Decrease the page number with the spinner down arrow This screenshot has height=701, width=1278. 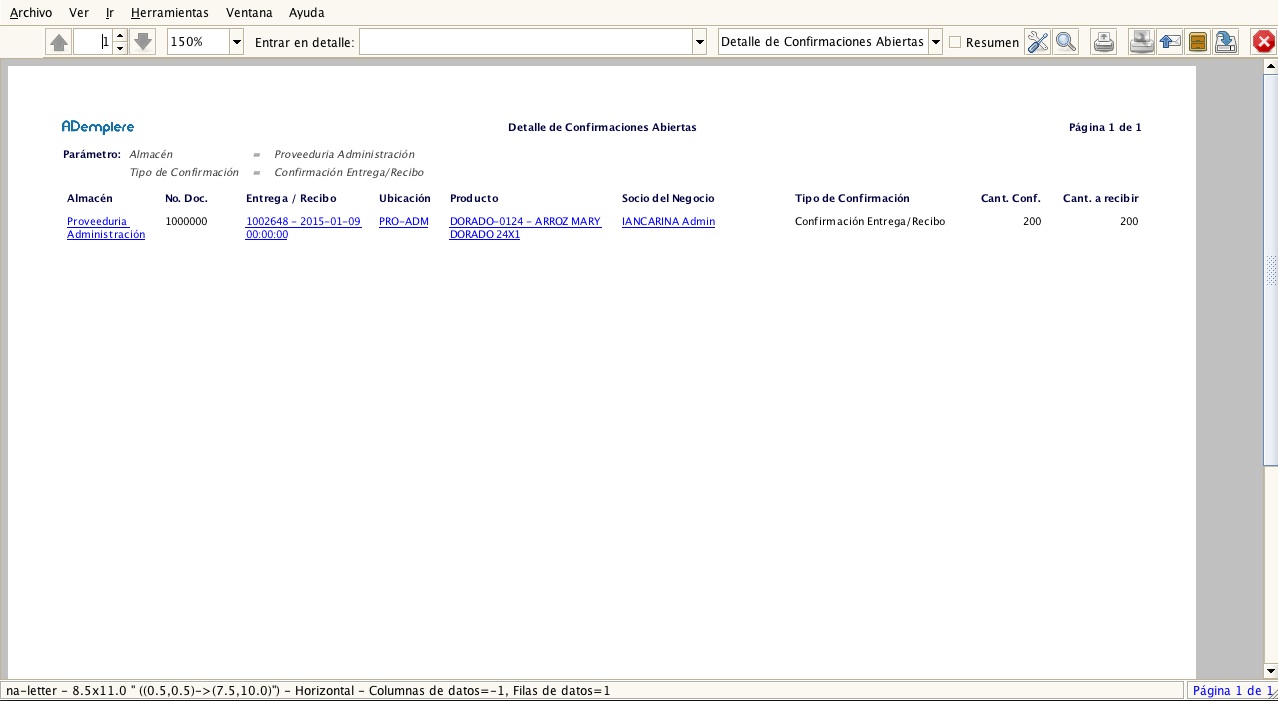pyautogui.click(x=120, y=48)
